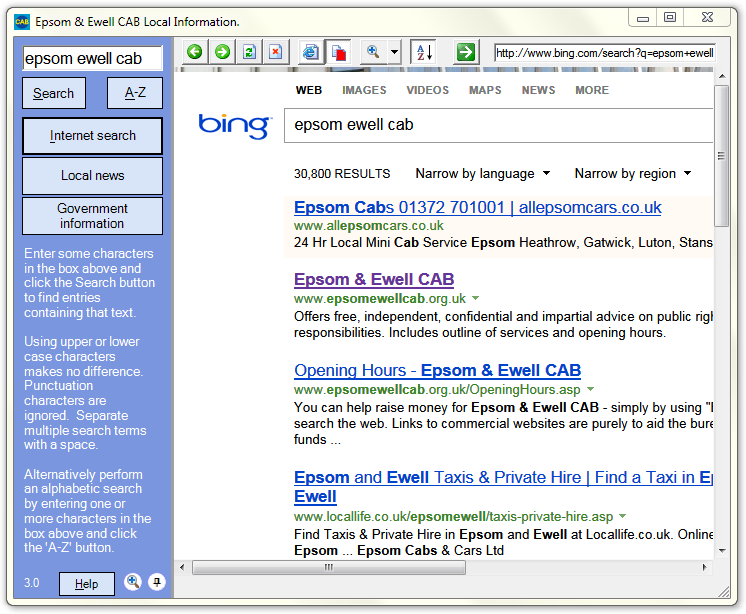Open the Epsom & Ewell CAB result

click(x=374, y=279)
